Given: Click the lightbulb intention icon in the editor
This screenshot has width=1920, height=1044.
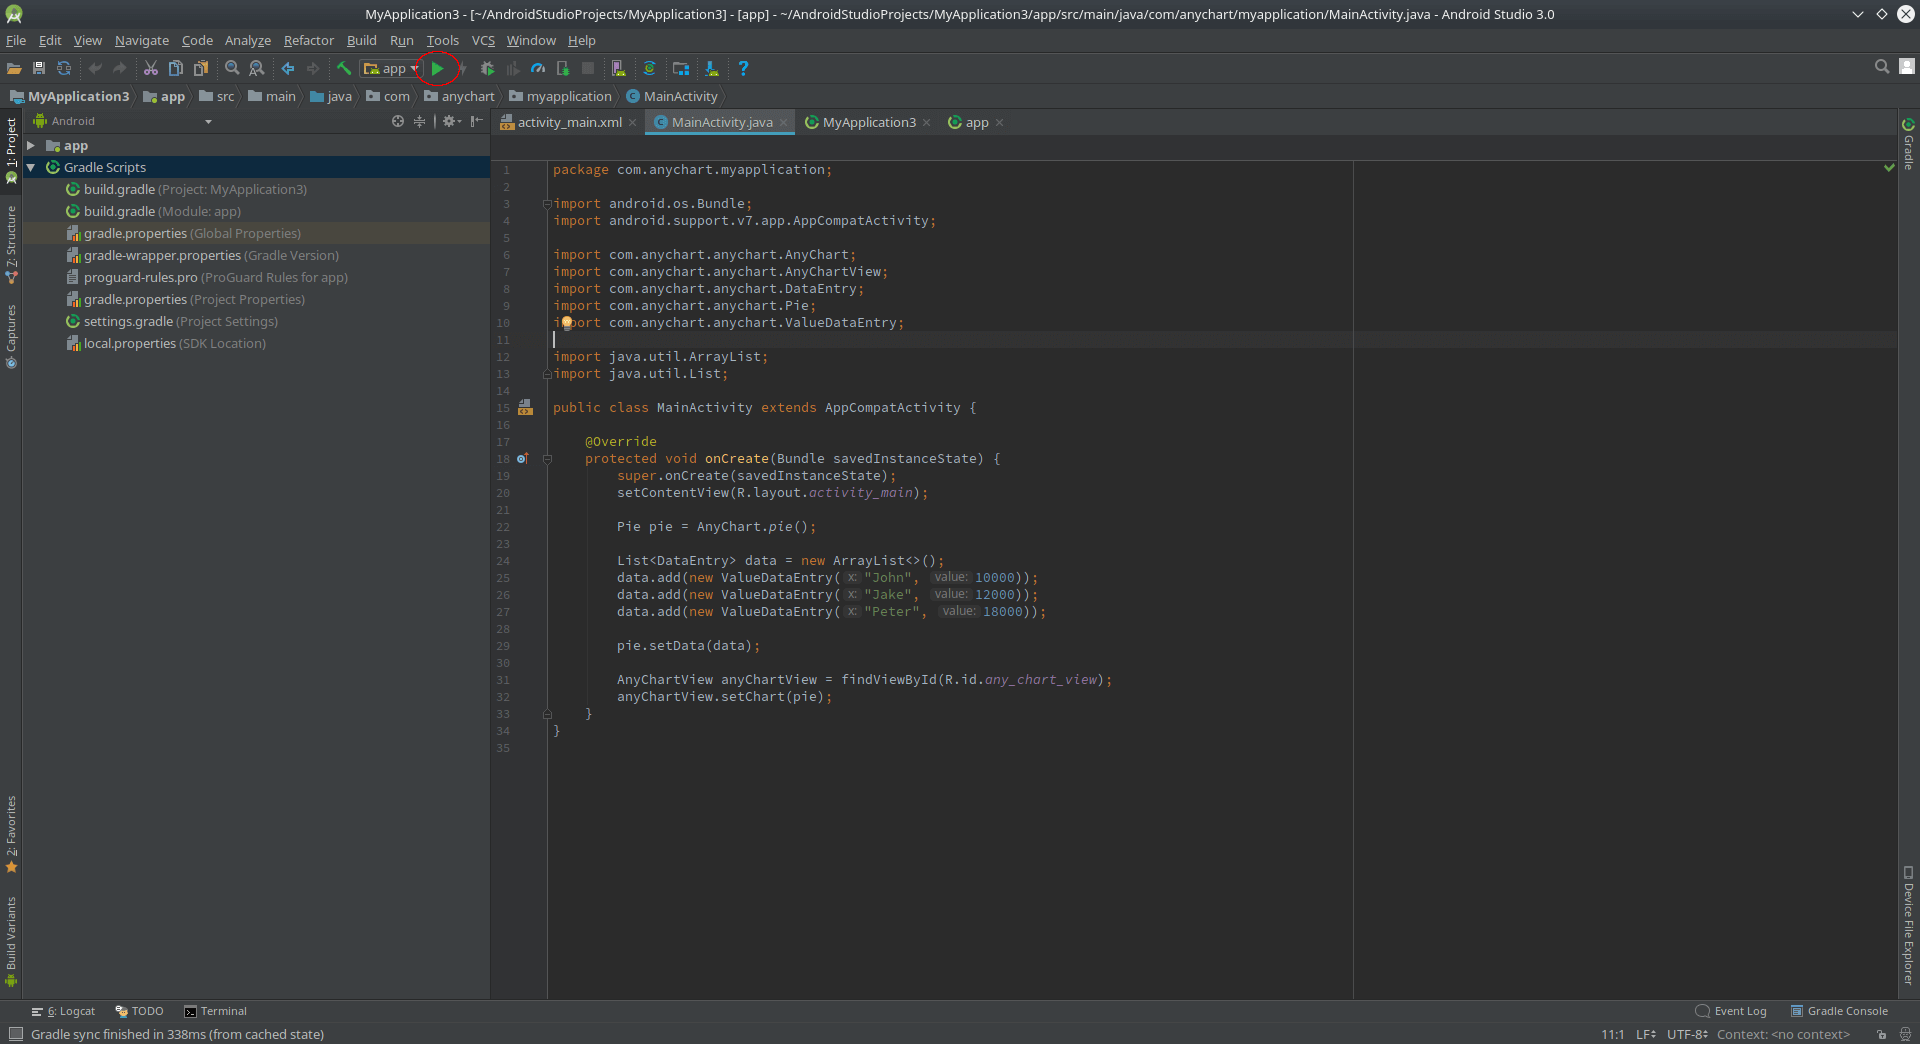Looking at the screenshot, I should pyautogui.click(x=567, y=322).
